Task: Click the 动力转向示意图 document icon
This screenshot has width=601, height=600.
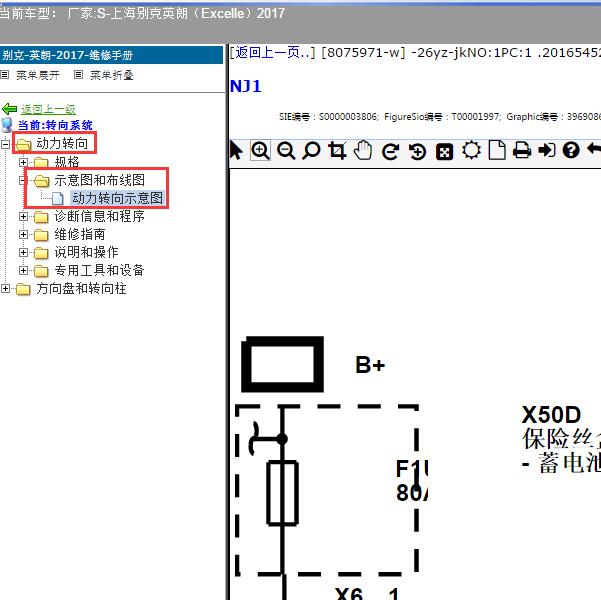Action: [x=58, y=199]
